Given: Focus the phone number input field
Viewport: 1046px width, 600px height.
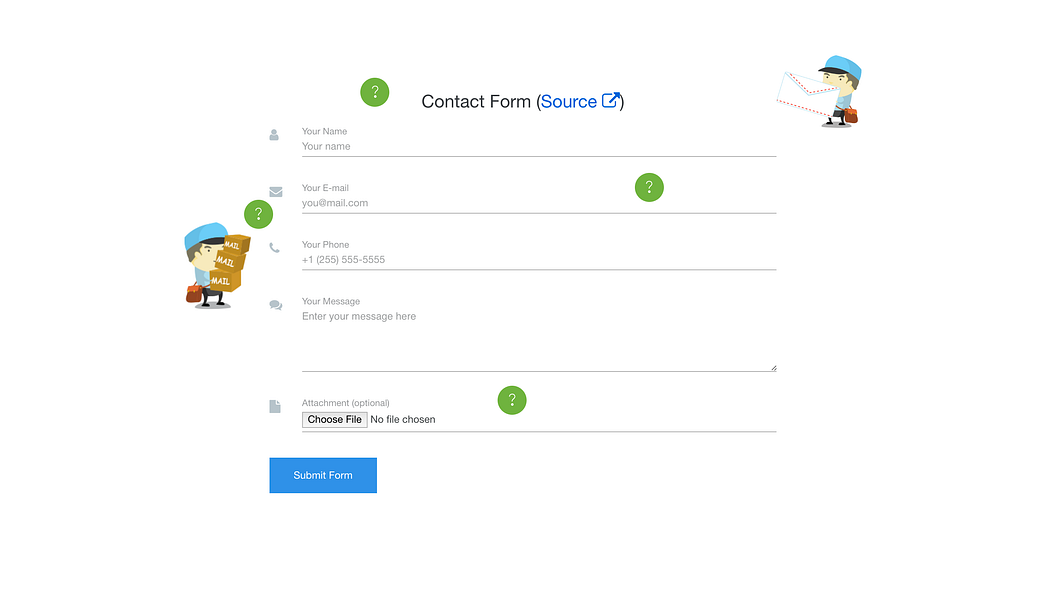Looking at the screenshot, I should pos(539,260).
